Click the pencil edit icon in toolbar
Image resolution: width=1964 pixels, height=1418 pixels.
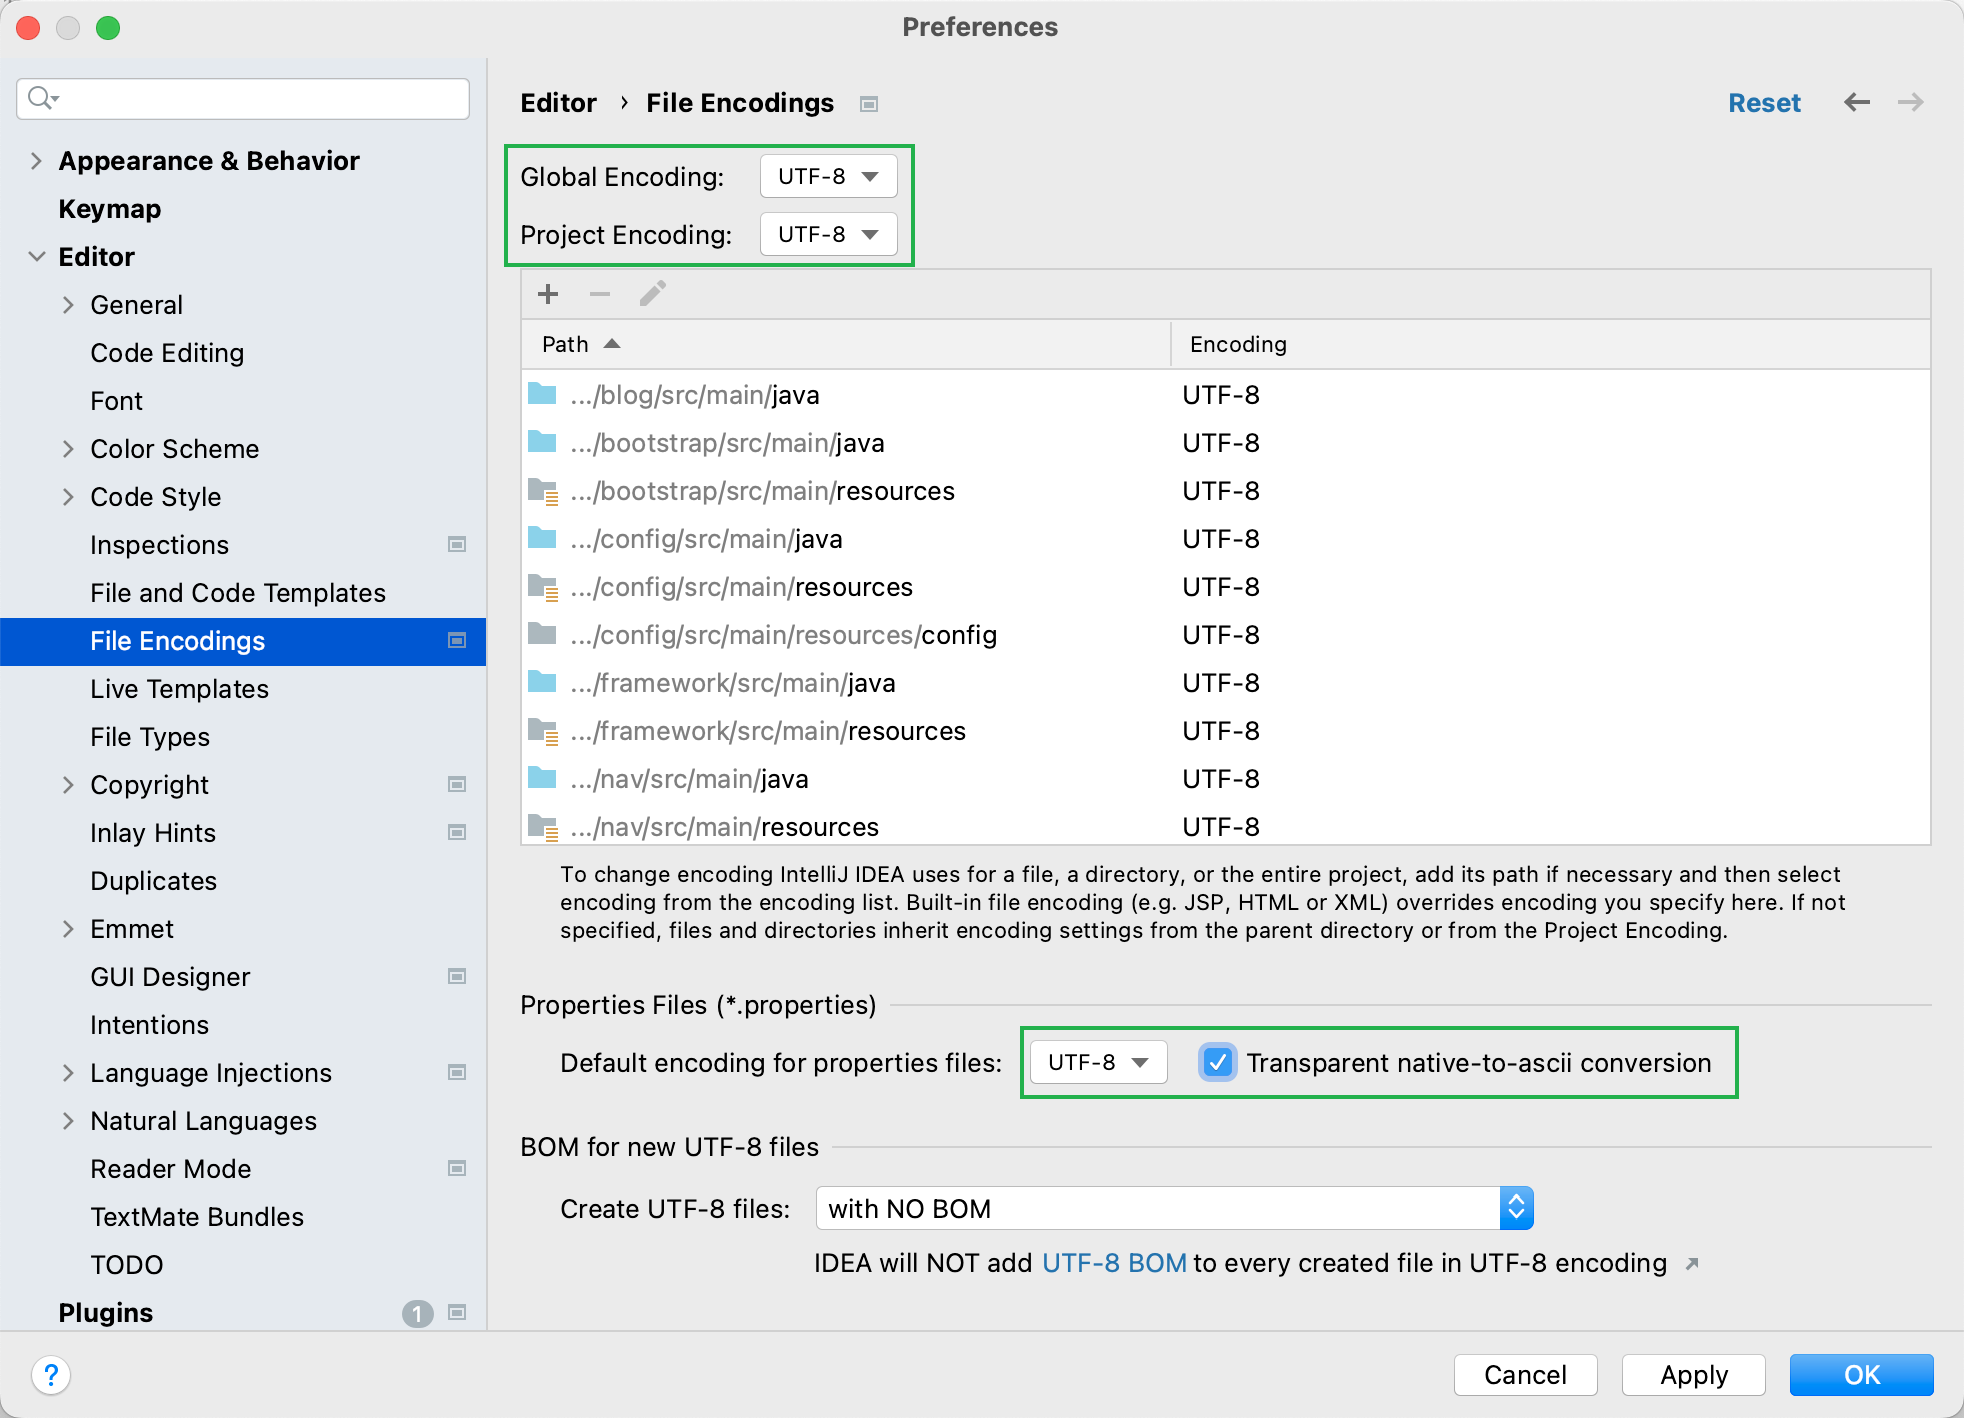[653, 294]
